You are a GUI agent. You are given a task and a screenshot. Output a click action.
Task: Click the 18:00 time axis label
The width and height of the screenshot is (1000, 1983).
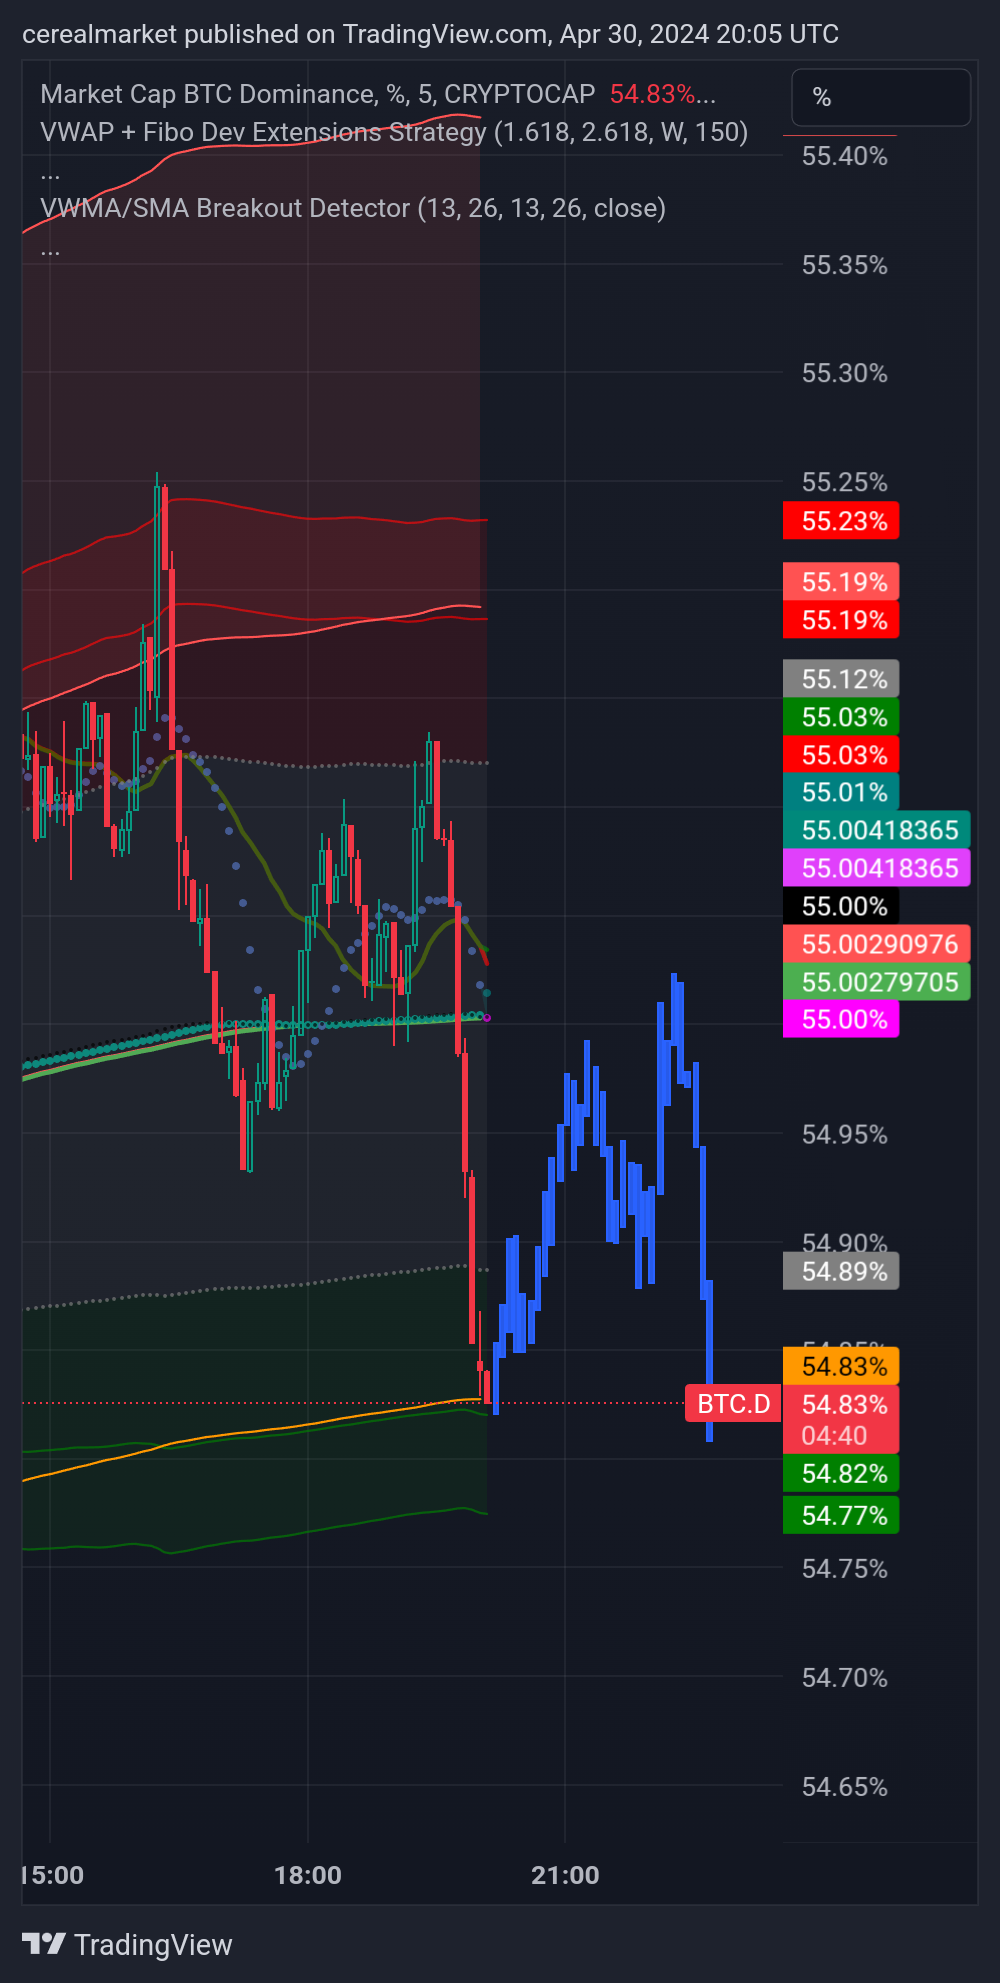point(308,1875)
